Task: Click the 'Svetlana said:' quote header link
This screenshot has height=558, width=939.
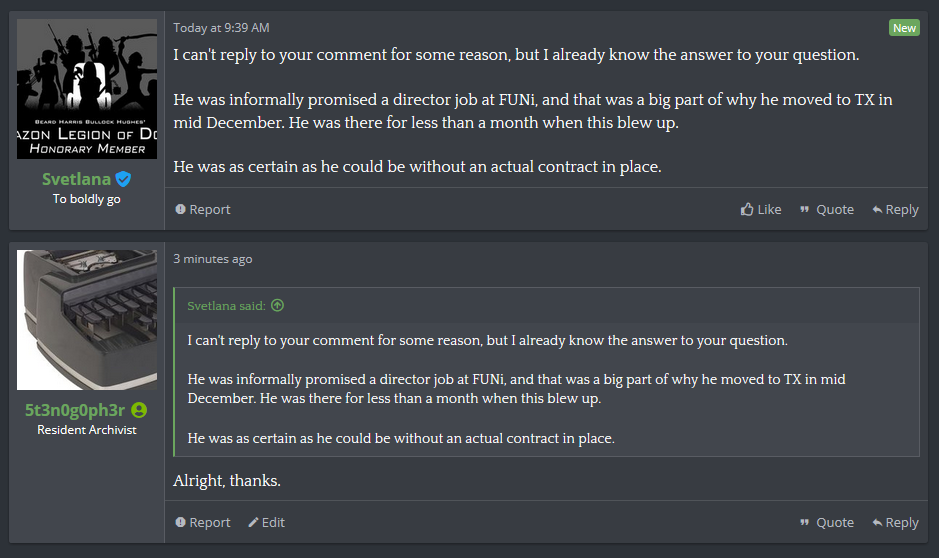Action: click(x=226, y=306)
